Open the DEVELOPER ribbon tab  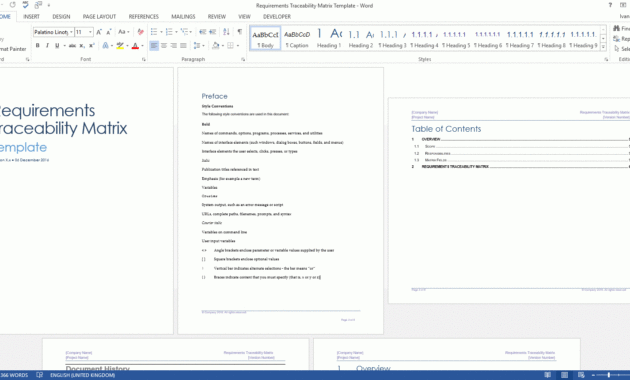[276, 16]
